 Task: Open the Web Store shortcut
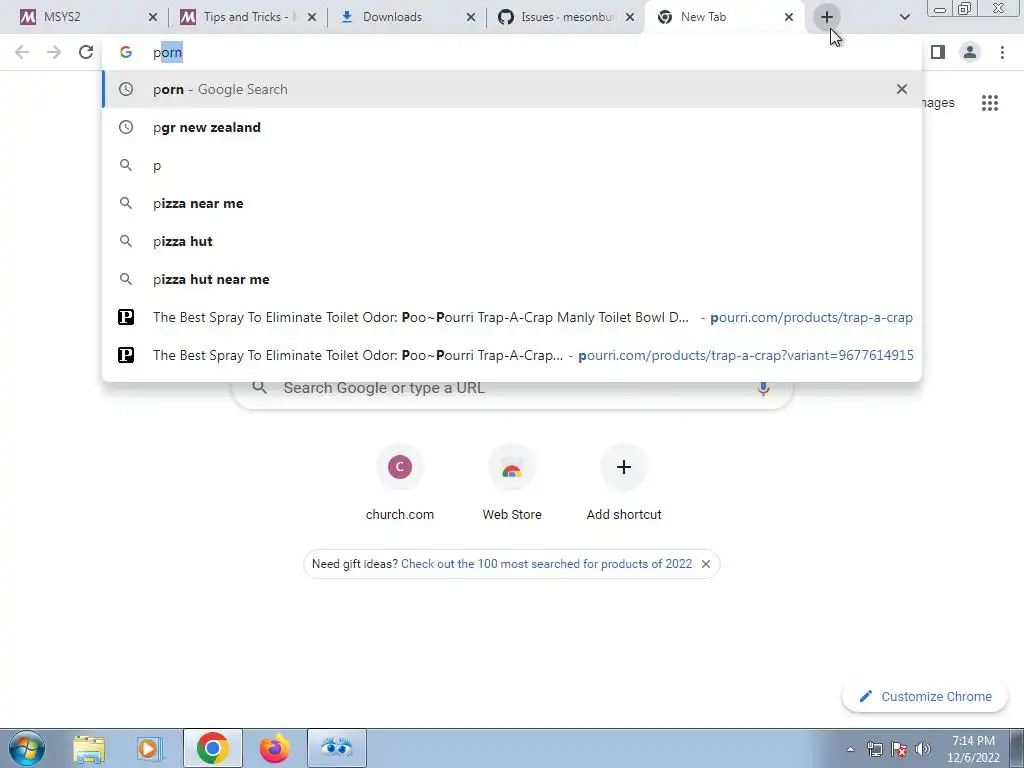click(x=512, y=482)
